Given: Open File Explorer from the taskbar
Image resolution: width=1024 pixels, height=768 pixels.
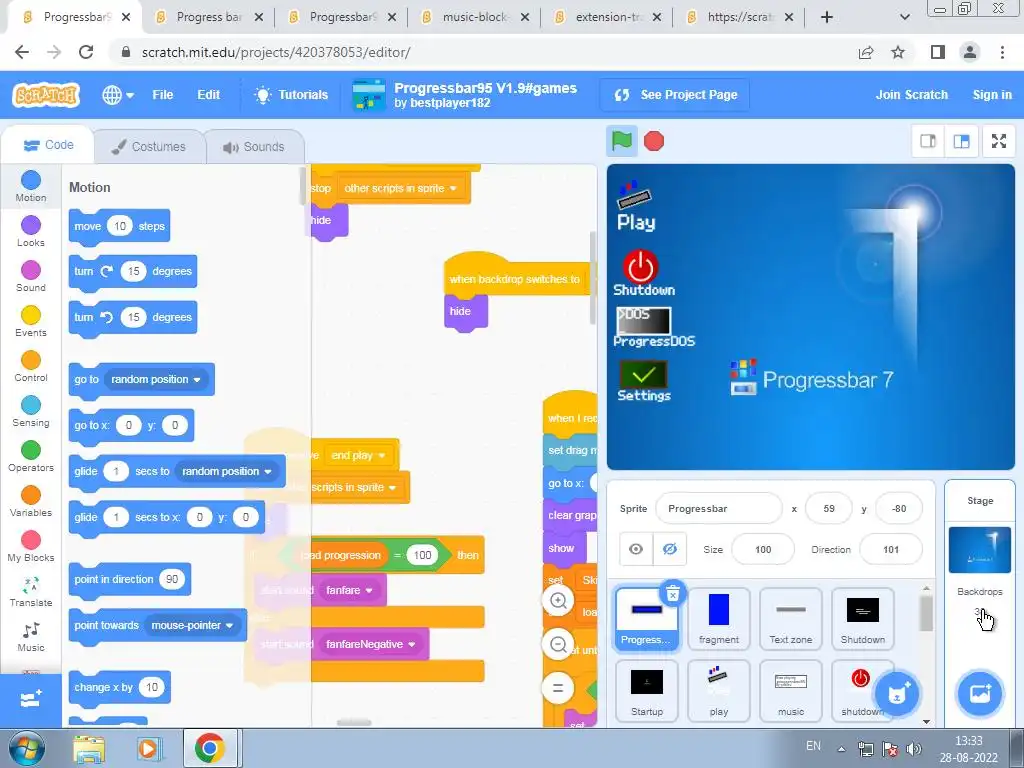Looking at the screenshot, I should click(x=89, y=749).
